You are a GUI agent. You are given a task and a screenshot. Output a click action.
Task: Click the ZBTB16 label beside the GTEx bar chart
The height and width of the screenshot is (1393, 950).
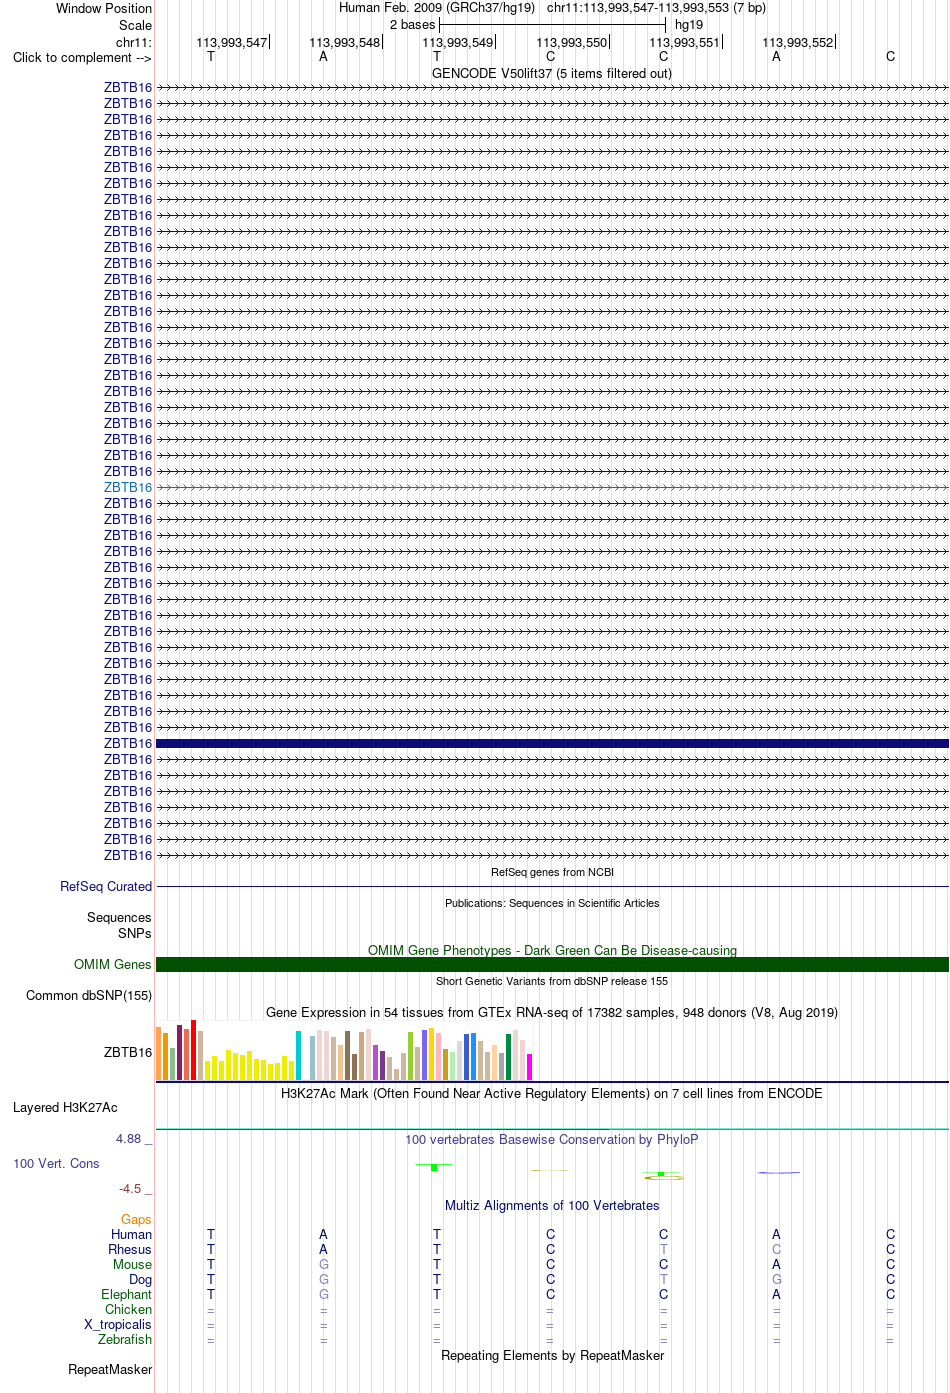[x=128, y=1052]
